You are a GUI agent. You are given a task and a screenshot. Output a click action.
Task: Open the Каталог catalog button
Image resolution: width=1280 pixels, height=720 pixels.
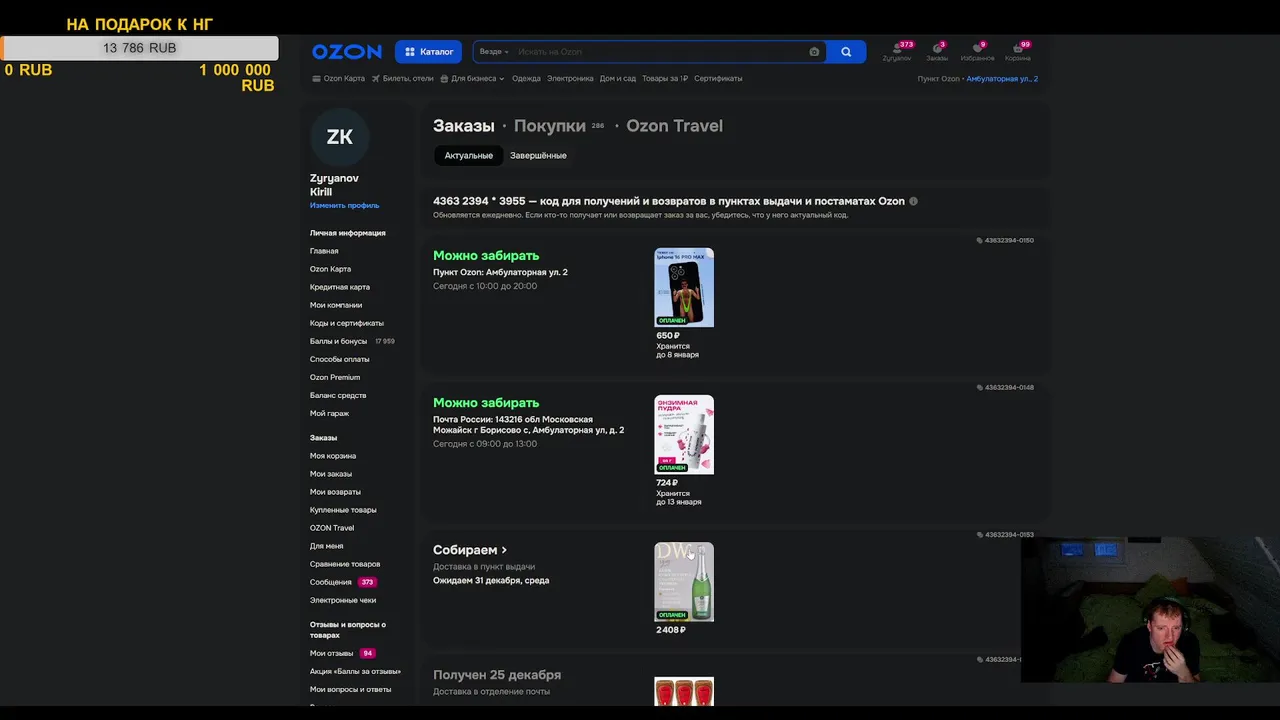[428, 52]
